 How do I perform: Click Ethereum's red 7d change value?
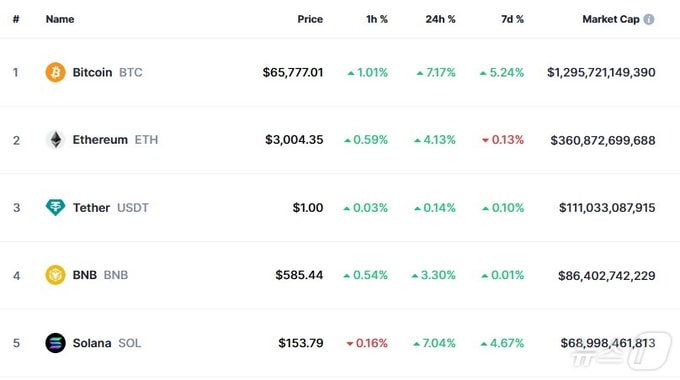507,140
